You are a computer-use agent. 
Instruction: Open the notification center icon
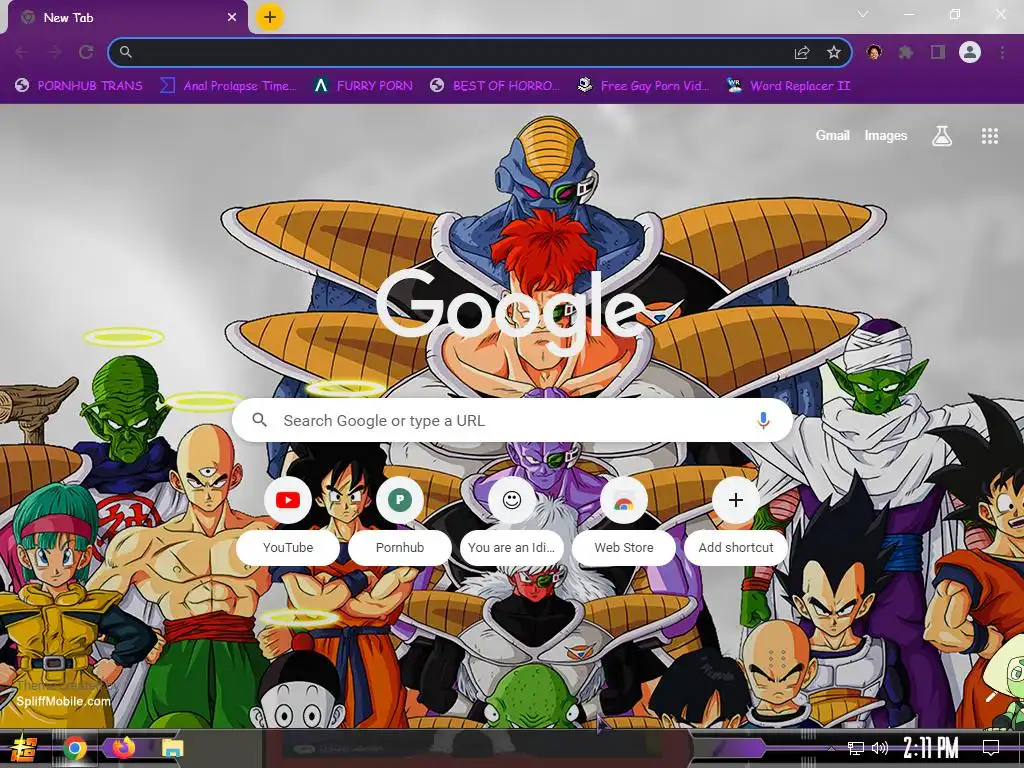pyautogui.click(x=991, y=748)
